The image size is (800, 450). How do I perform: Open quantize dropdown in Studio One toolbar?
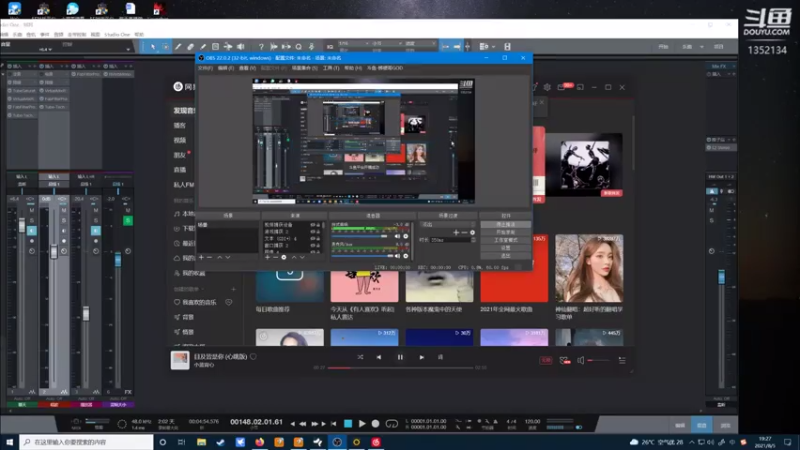pyautogui.click(x=354, y=43)
